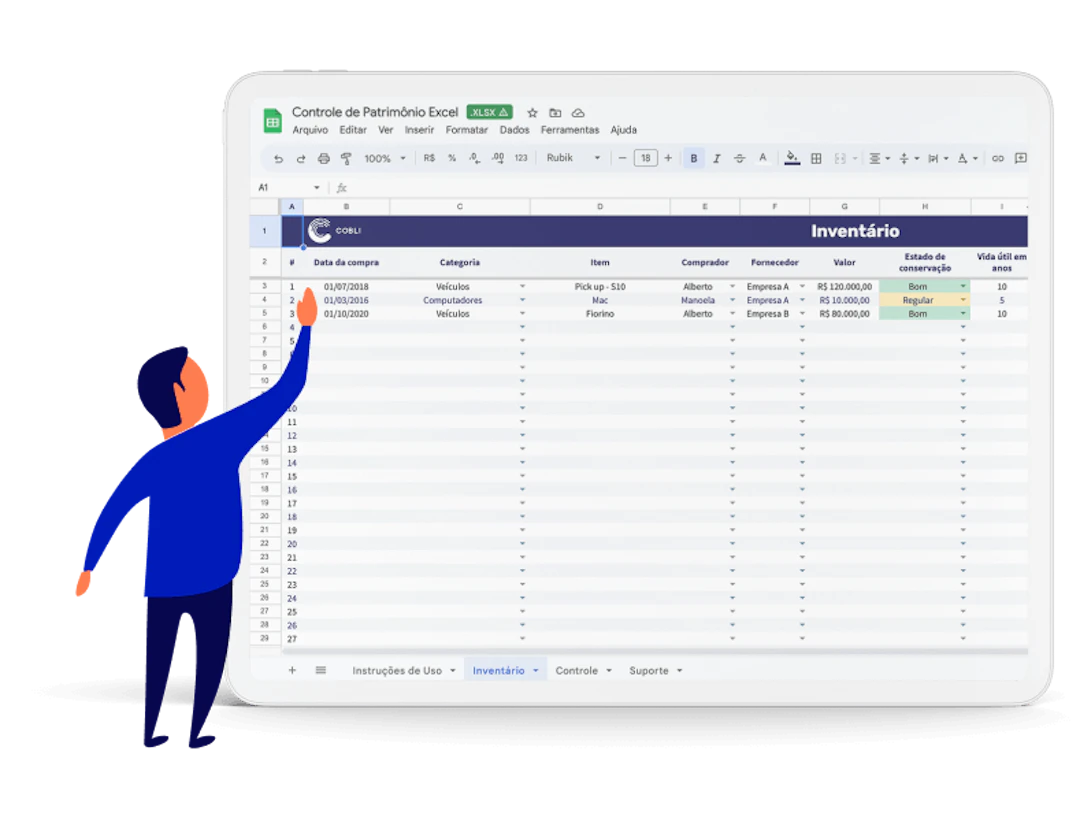Open the text rotation dropdown

[x=968, y=158]
